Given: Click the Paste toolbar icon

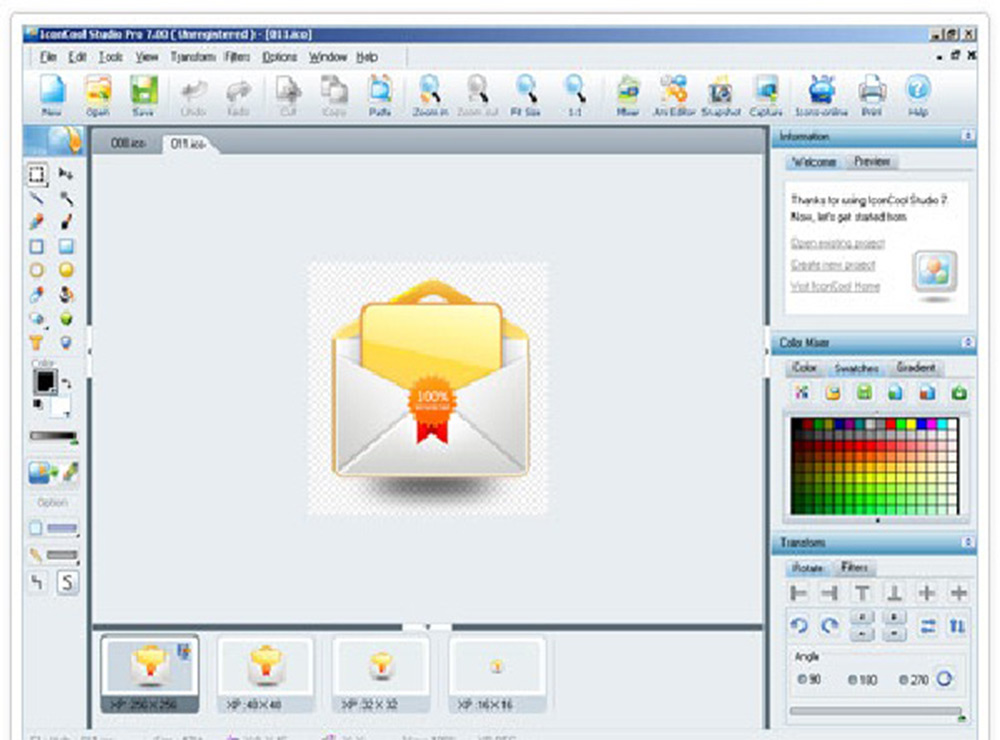Looking at the screenshot, I should pyautogui.click(x=380, y=95).
